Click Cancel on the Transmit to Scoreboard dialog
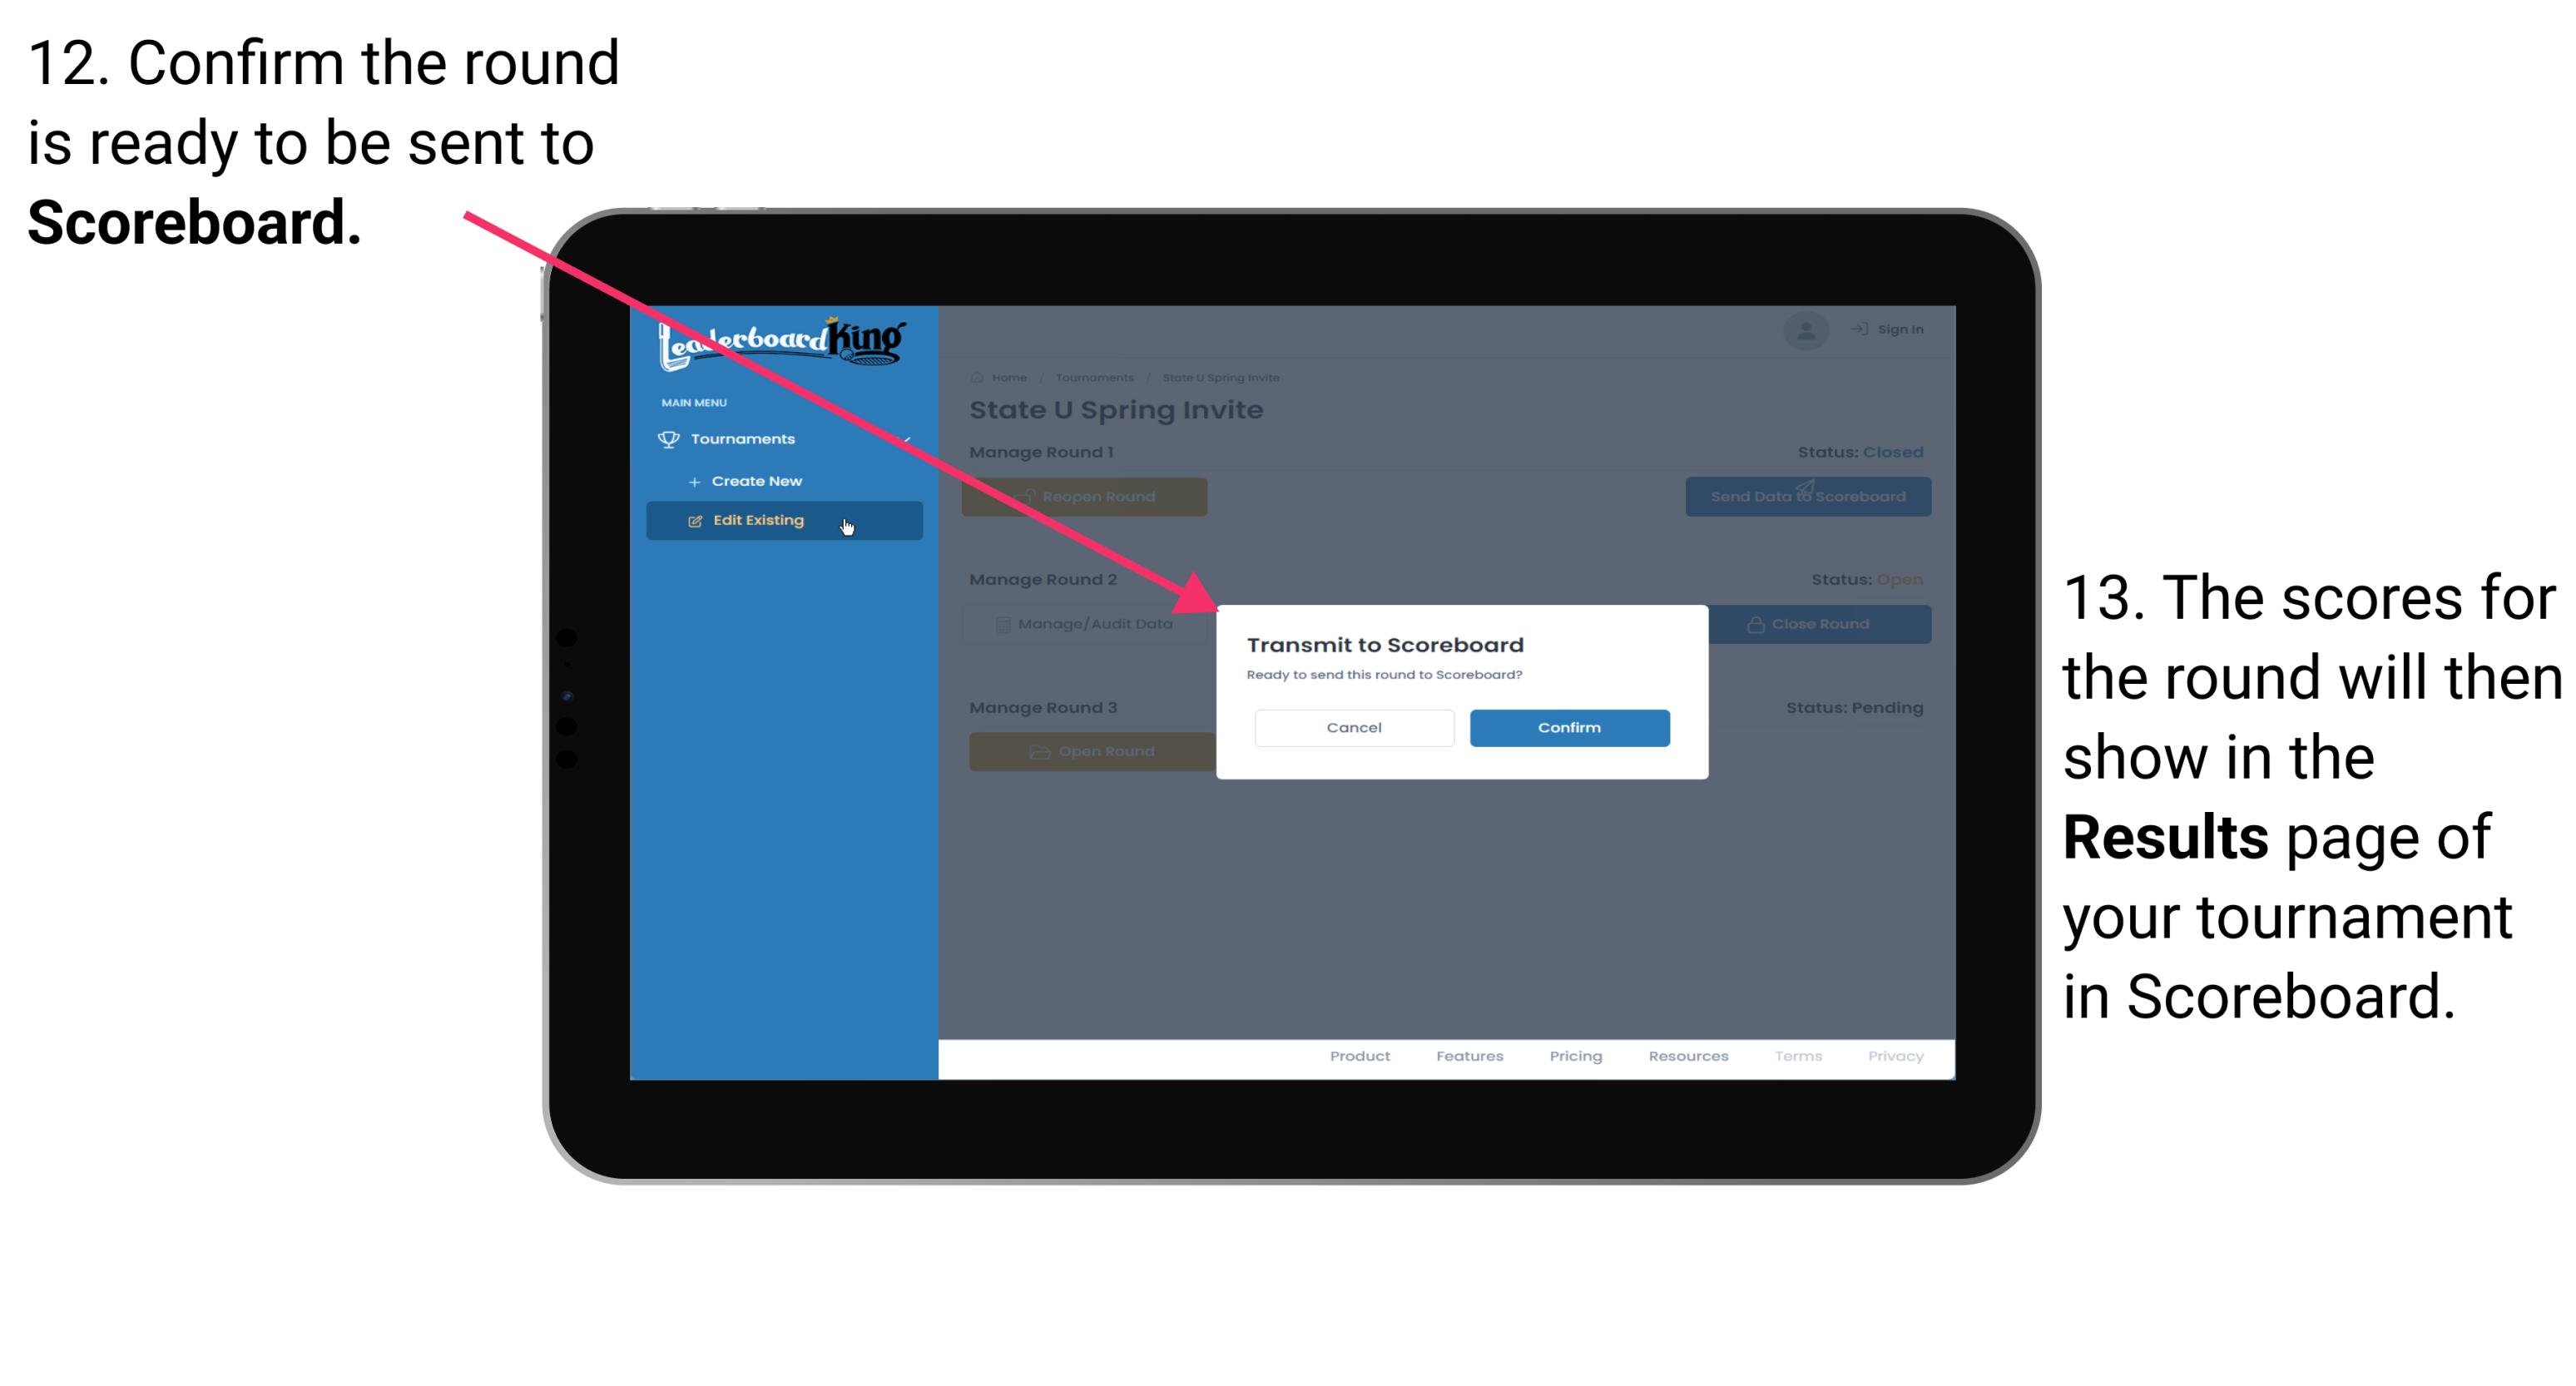The height and width of the screenshot is (1386, 2576). 1352,725
